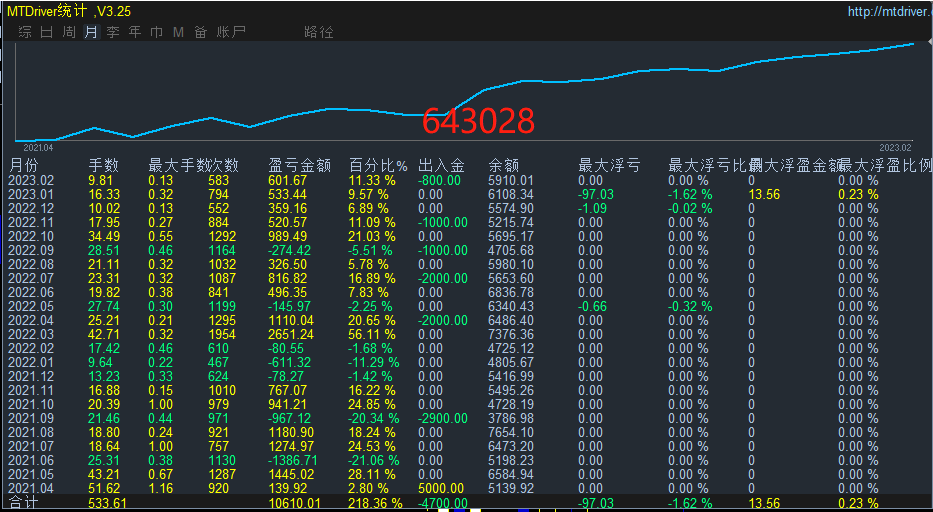
Task: Select the 2023.02 month row label
Action: (31, 180)
